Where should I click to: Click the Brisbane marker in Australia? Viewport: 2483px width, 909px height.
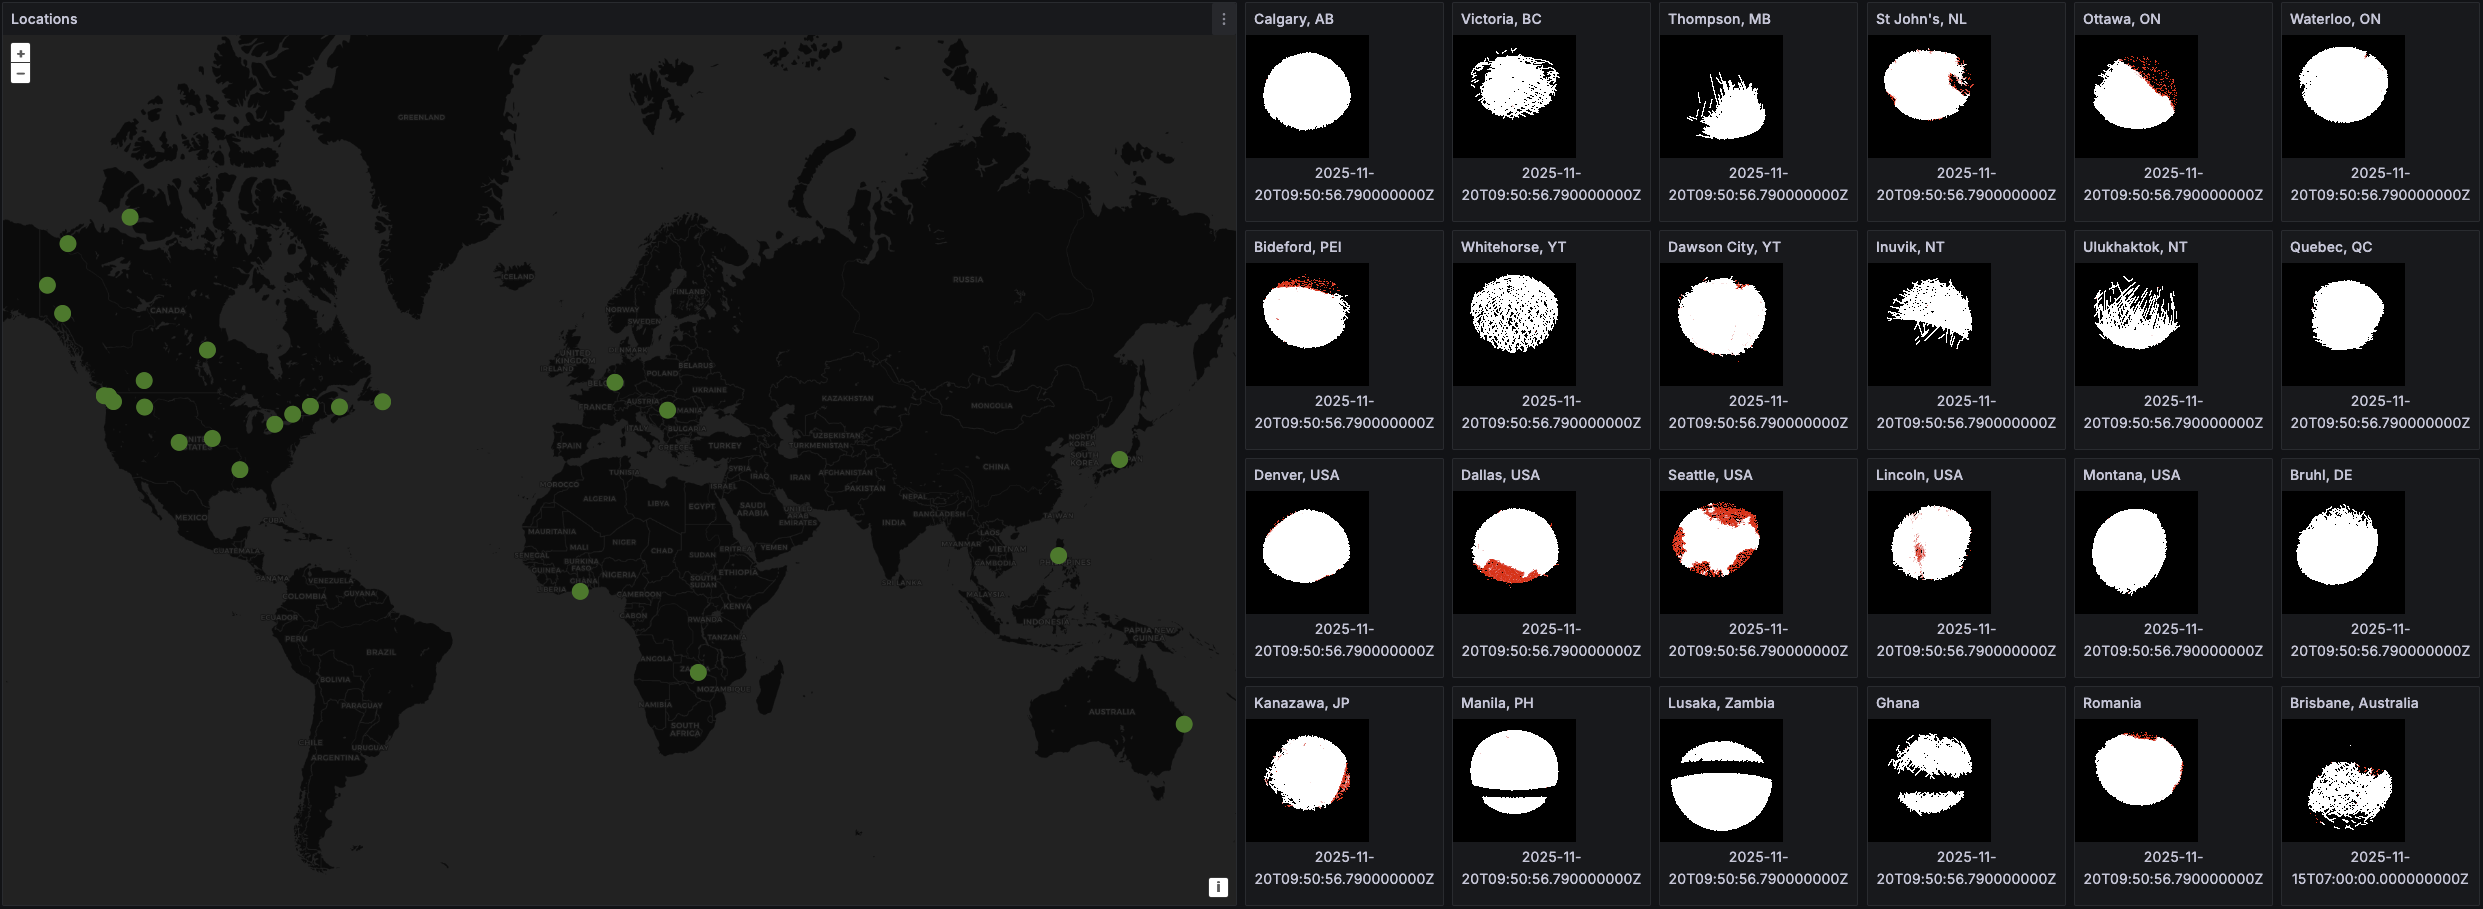tap(1184, 724)
